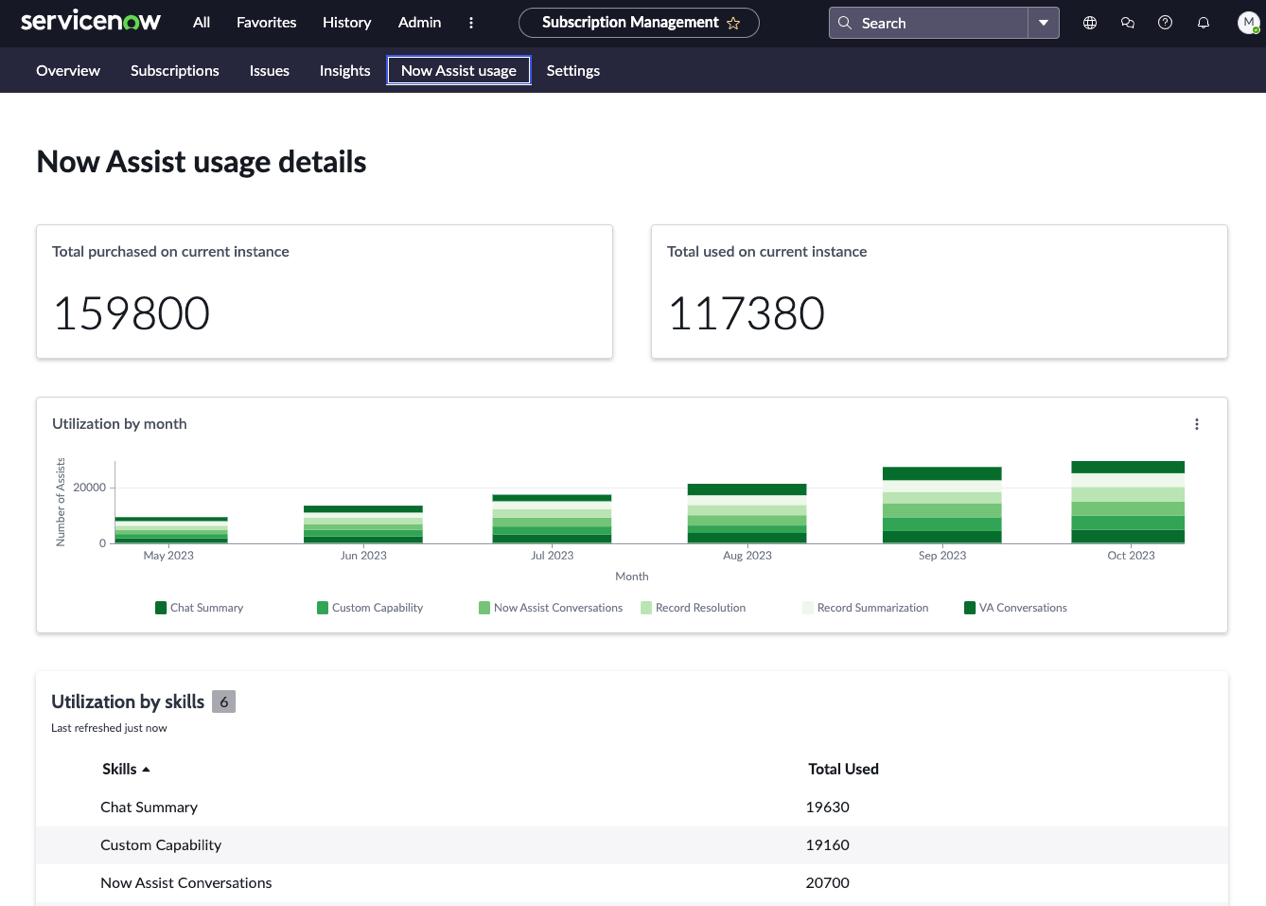Click the value 19160

(x=827, y=845)
